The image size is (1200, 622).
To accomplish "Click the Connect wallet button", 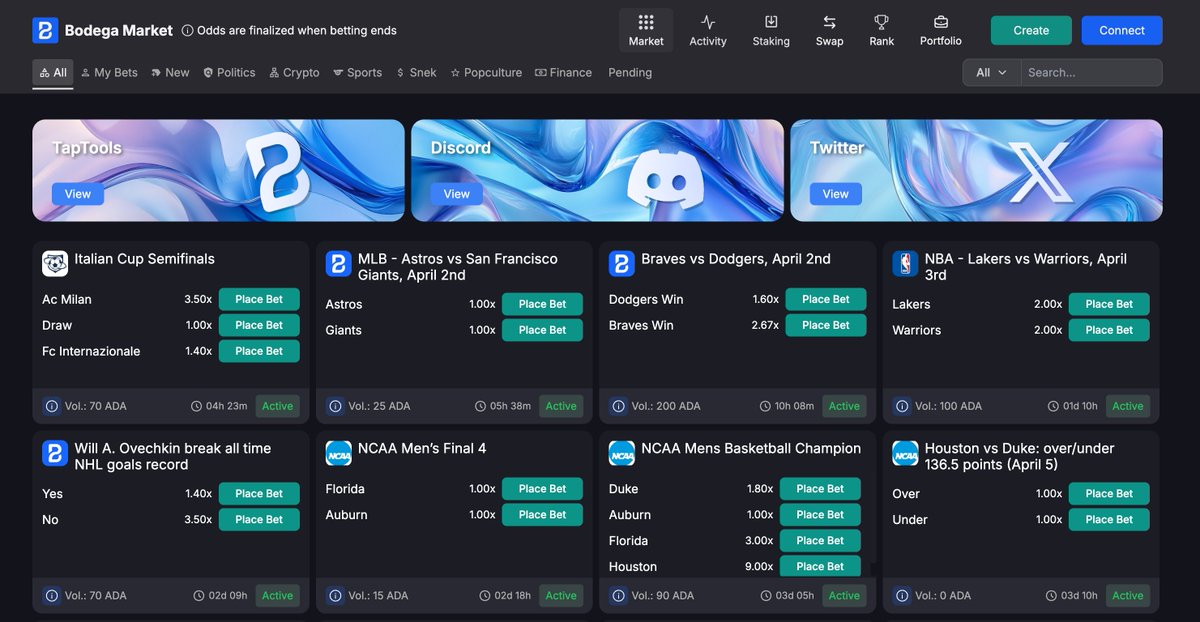I will coord(1122,30).
